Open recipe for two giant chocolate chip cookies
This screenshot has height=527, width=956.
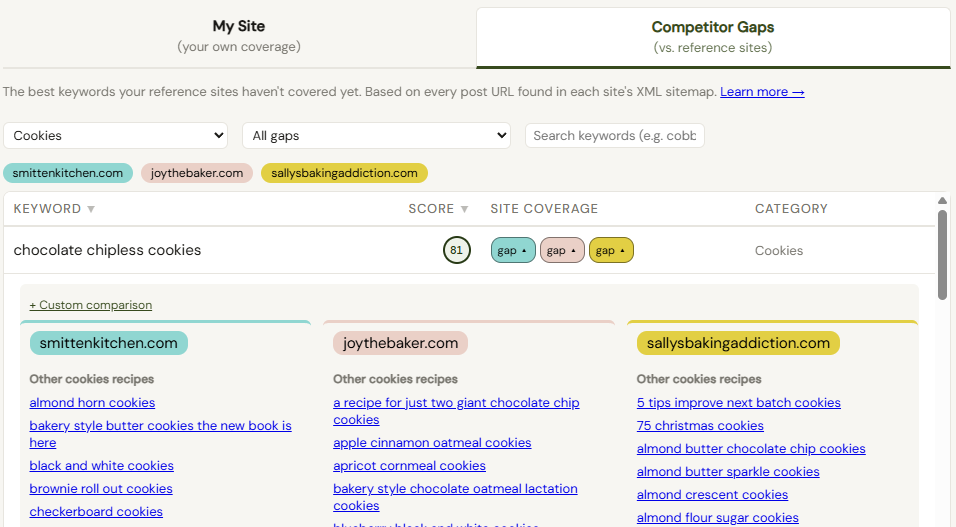tap(456, 411)
